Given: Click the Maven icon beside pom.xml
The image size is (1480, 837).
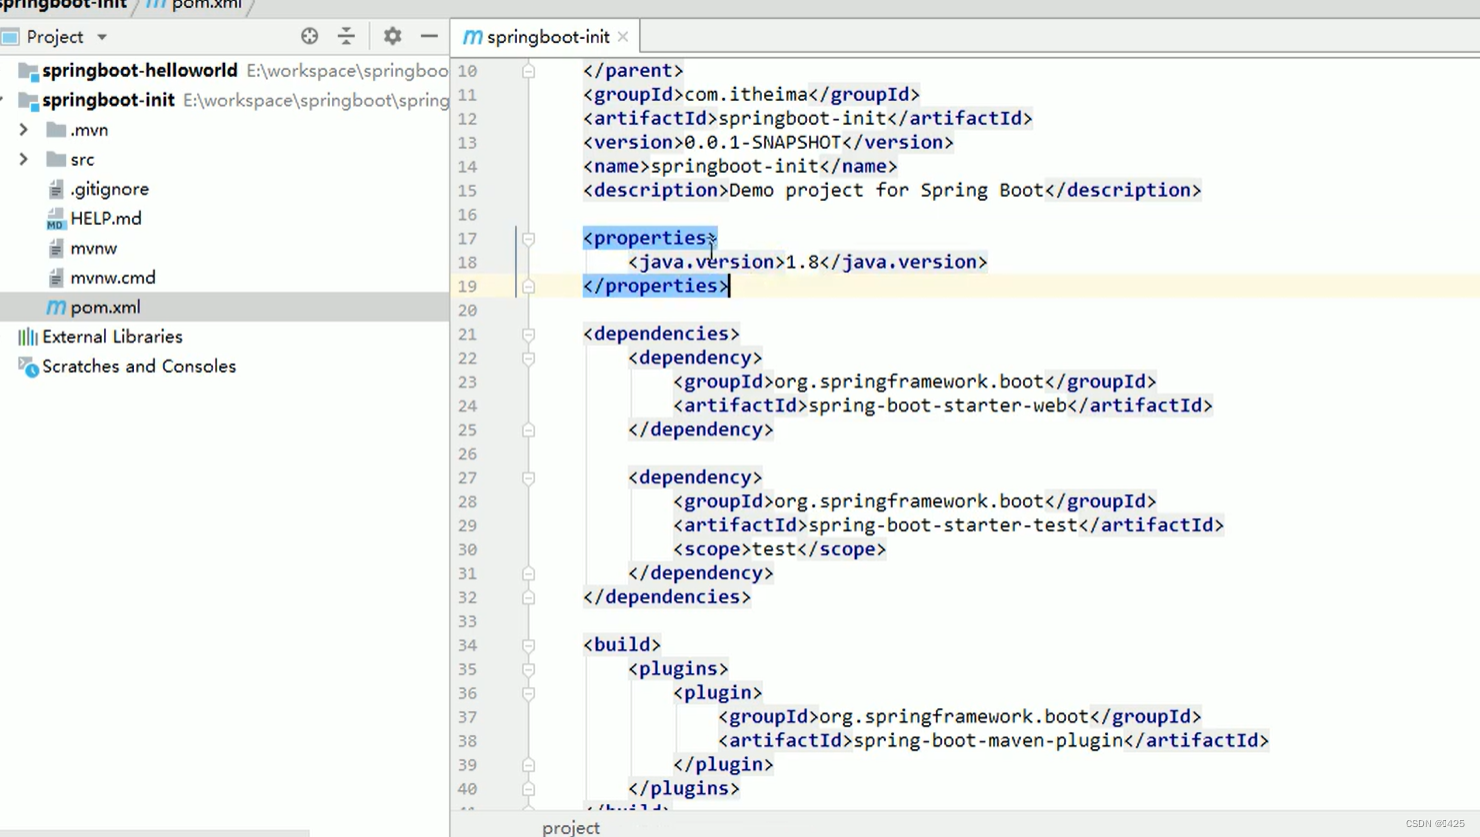Looking at the screenshot, I should 56,307.
